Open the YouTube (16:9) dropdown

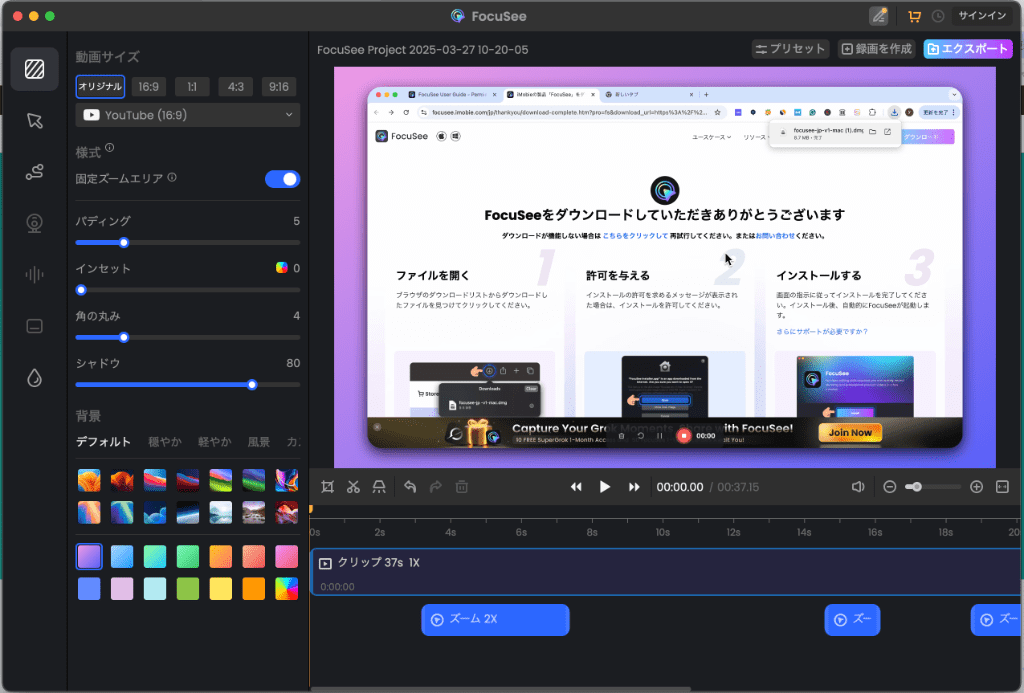point(188,115)
